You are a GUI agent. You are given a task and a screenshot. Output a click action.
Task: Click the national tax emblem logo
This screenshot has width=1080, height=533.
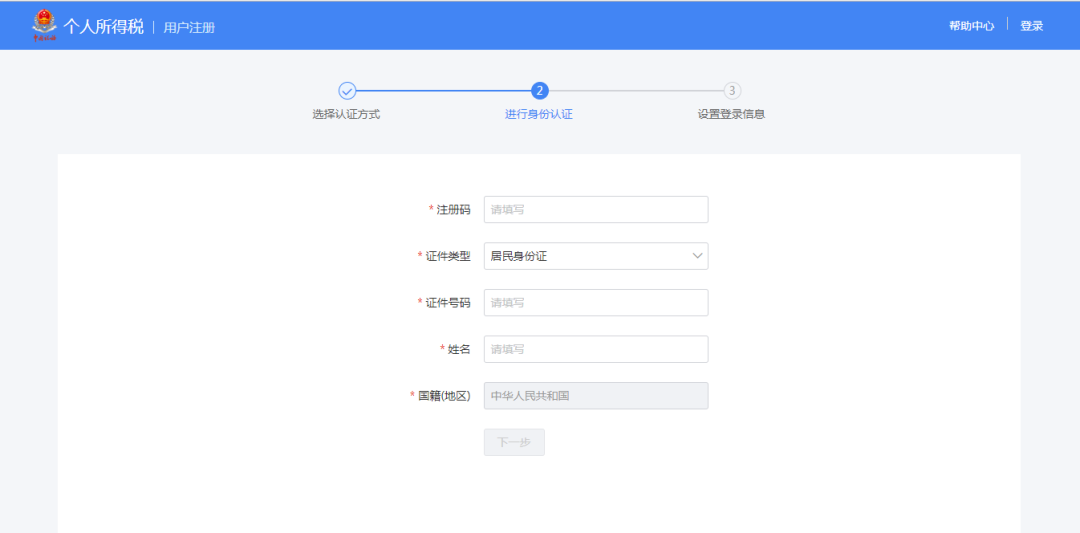[45, 25]
